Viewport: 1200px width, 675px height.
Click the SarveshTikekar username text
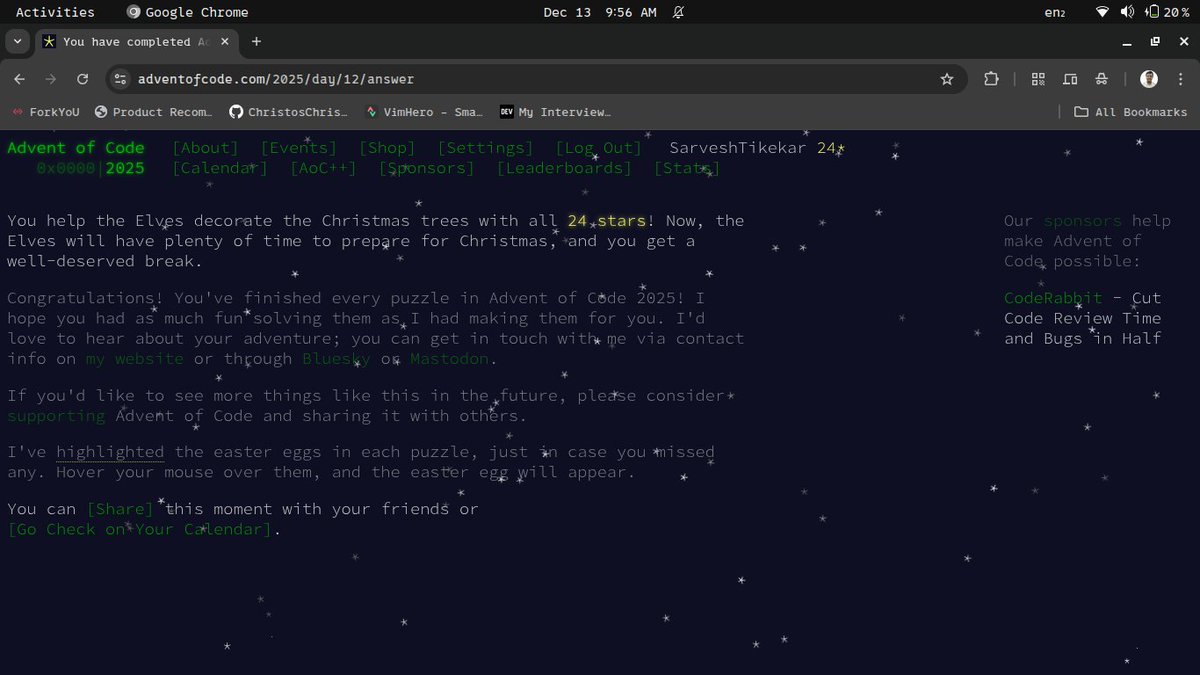pos(738,148)
